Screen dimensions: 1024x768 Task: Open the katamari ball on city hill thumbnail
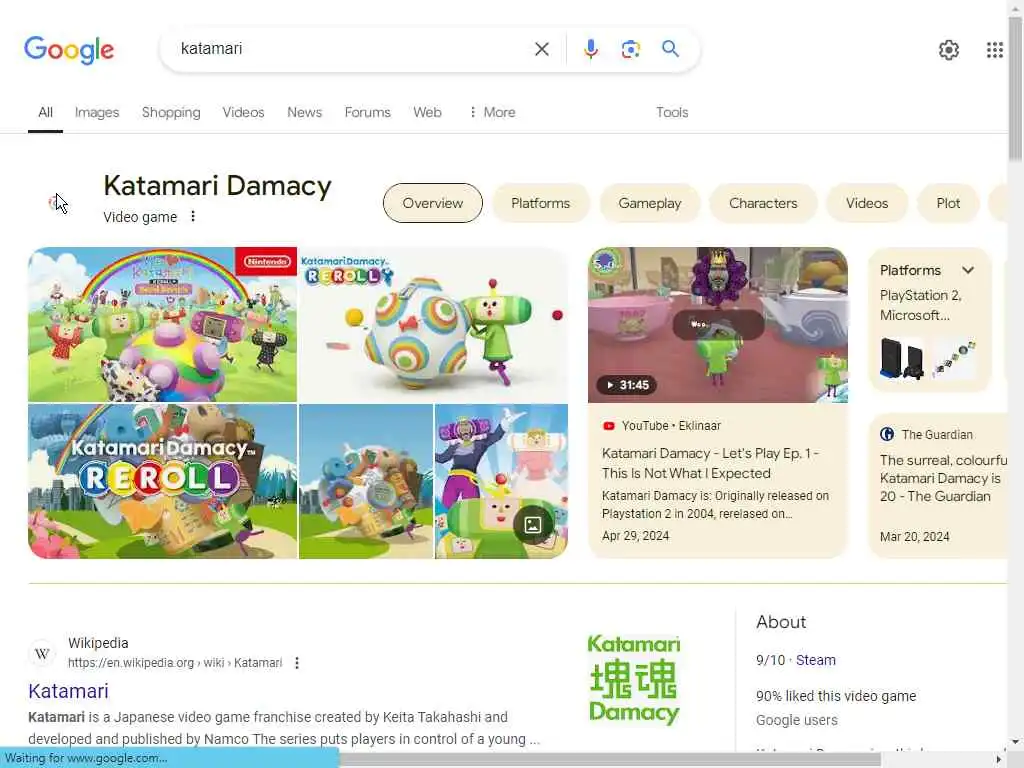pyautogui.click(x=366, y=481)
